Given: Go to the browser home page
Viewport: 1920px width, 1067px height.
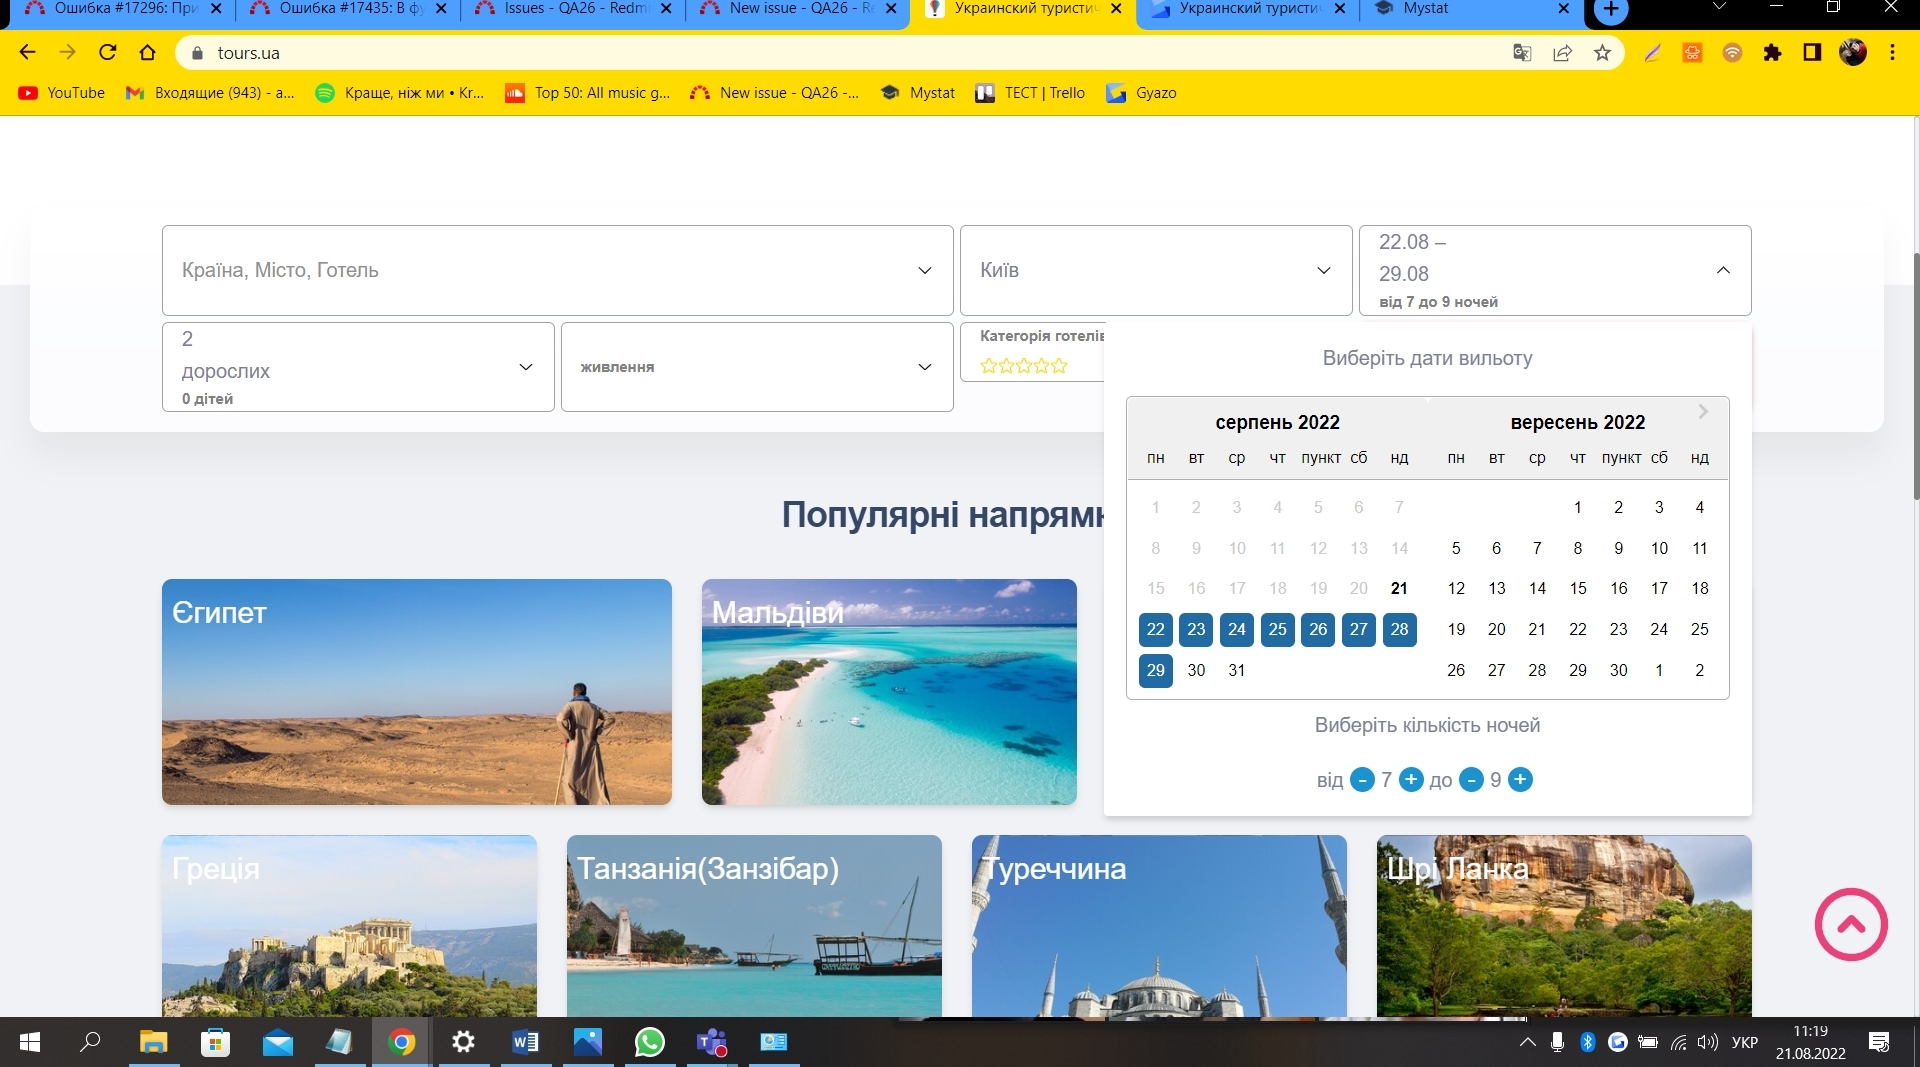Looking at the screenshot, I should 148,53.
